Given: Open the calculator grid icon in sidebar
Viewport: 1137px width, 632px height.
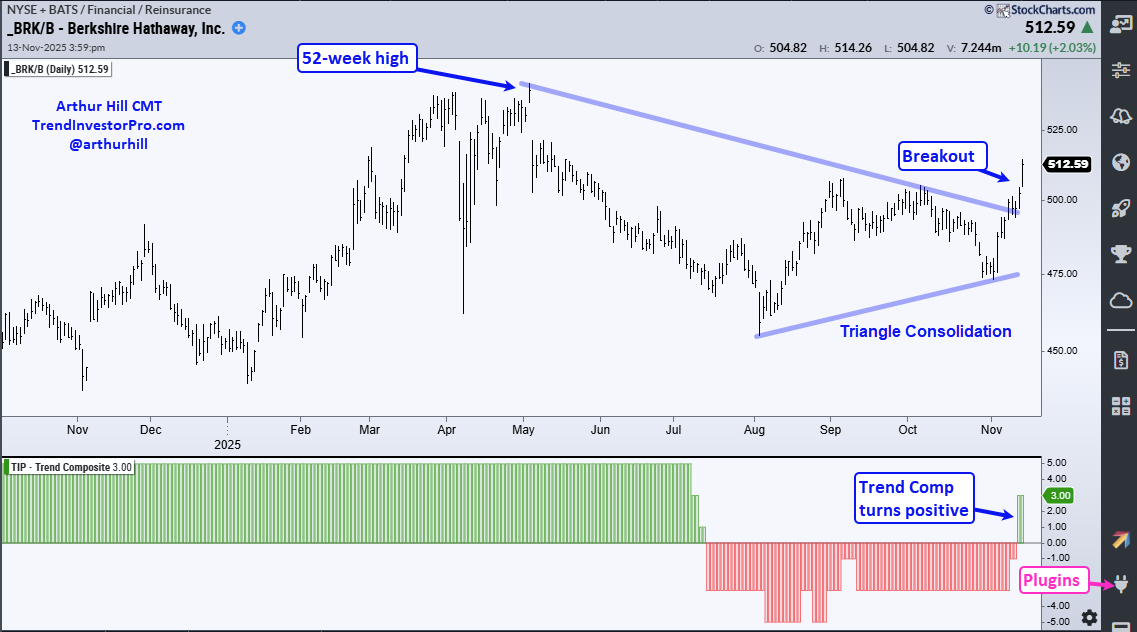Looking at the screenshot, I should point(1120,406).
